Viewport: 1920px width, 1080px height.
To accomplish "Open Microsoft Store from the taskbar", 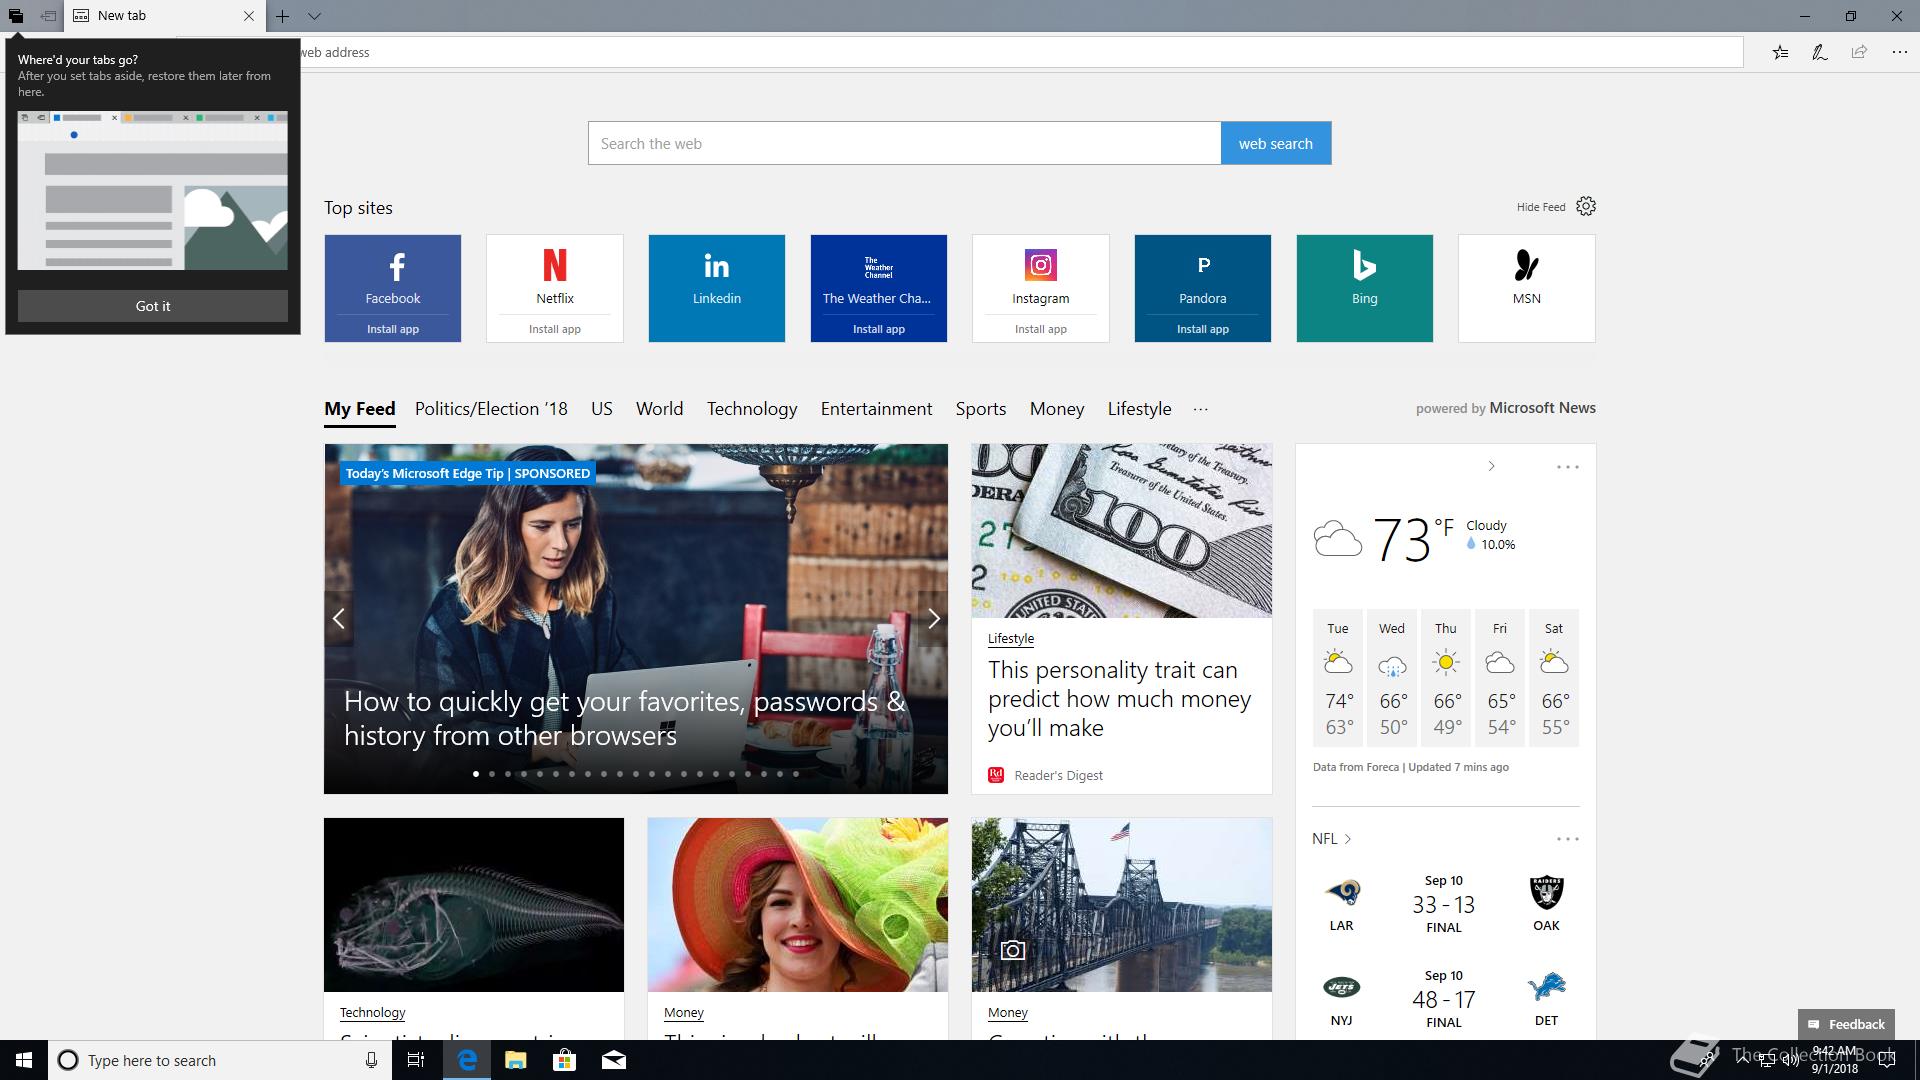I will point(565,1060).
